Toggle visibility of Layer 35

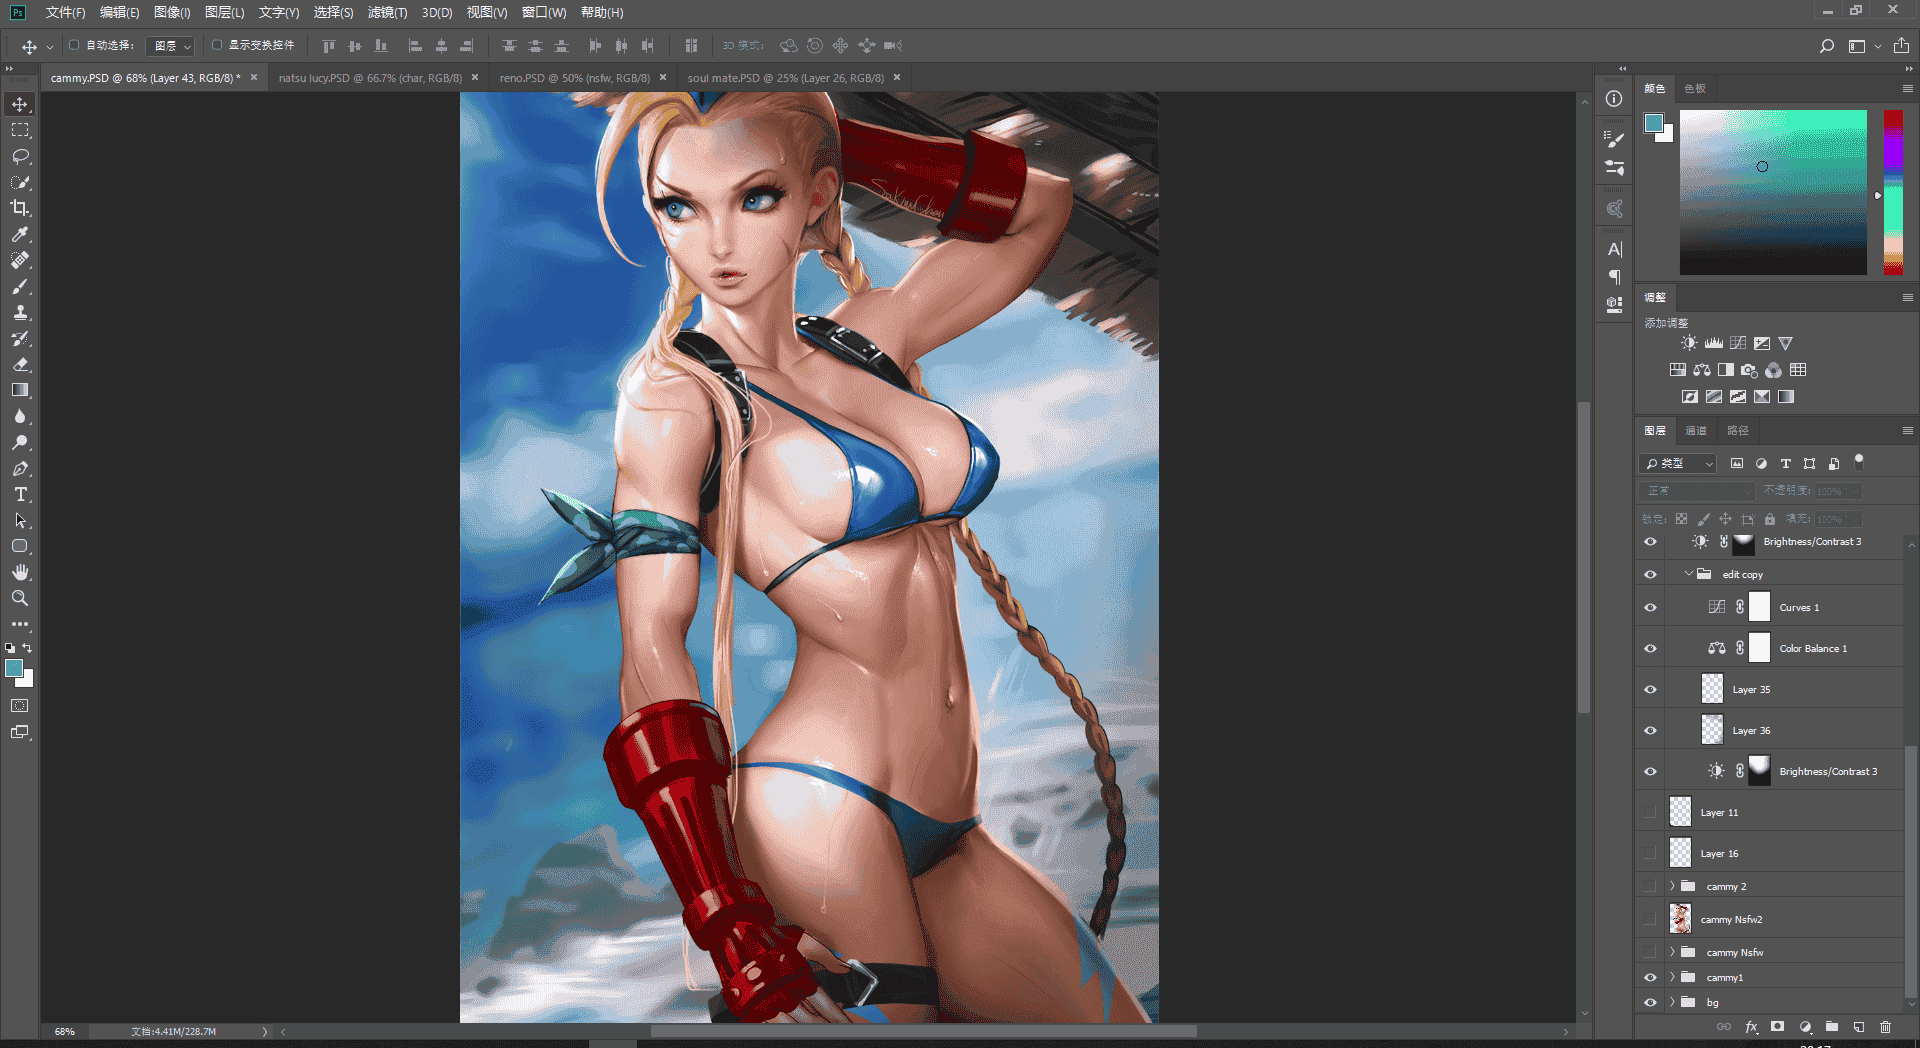1650,689
